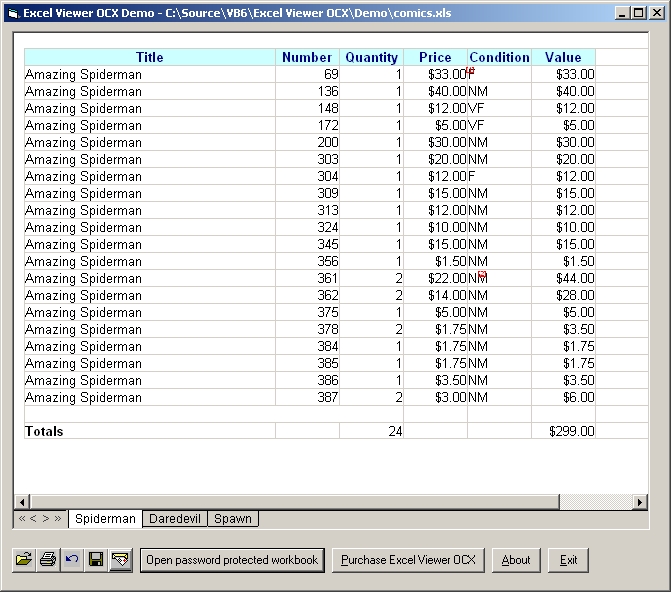The height and width of the screenshot is (592, 671).
Task: Click the $3.00 price cell for issue 387
Action: click(x=435, y=397)
